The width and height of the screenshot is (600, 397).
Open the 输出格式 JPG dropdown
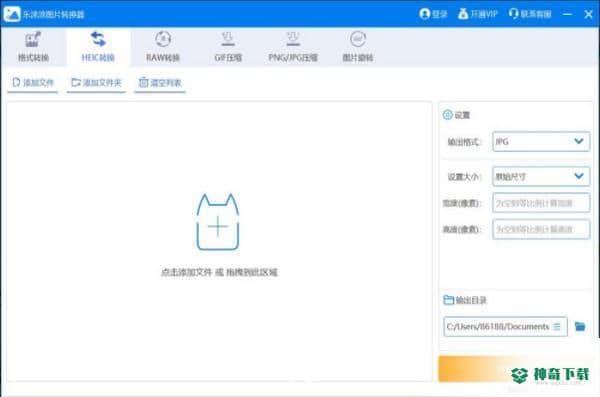(541, 142)
